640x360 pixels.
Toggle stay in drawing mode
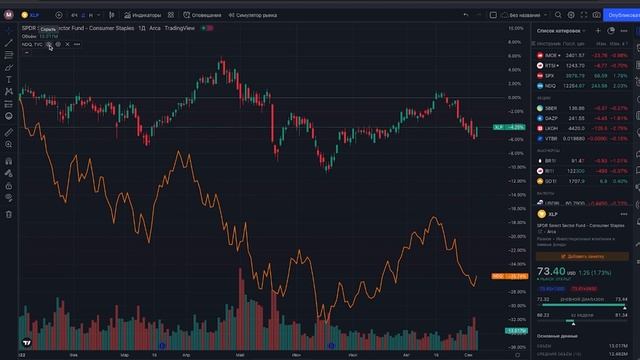tap(9, 173)
